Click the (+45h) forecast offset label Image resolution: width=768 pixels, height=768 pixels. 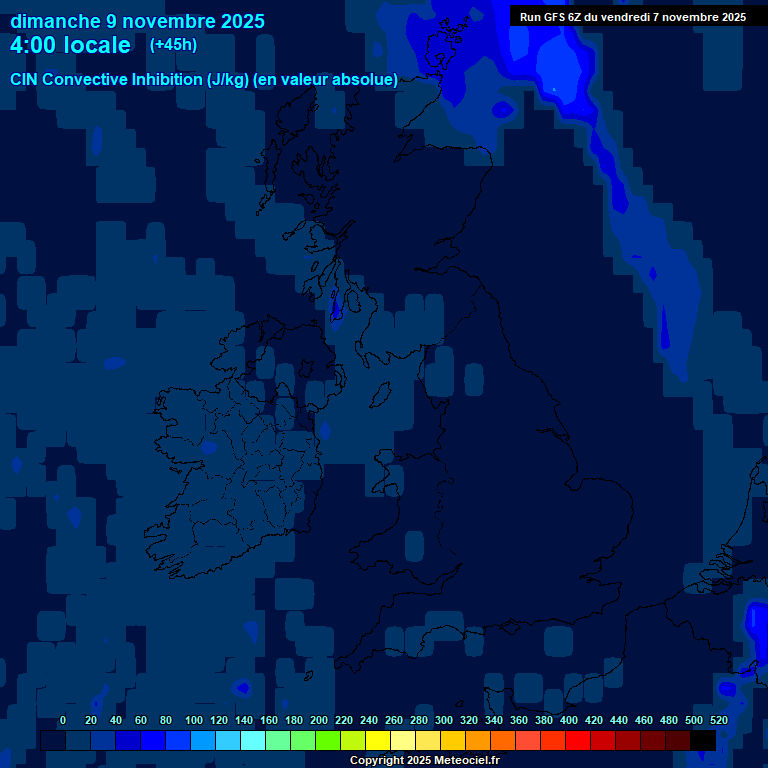pyautogui.click(x=173, y=45)
